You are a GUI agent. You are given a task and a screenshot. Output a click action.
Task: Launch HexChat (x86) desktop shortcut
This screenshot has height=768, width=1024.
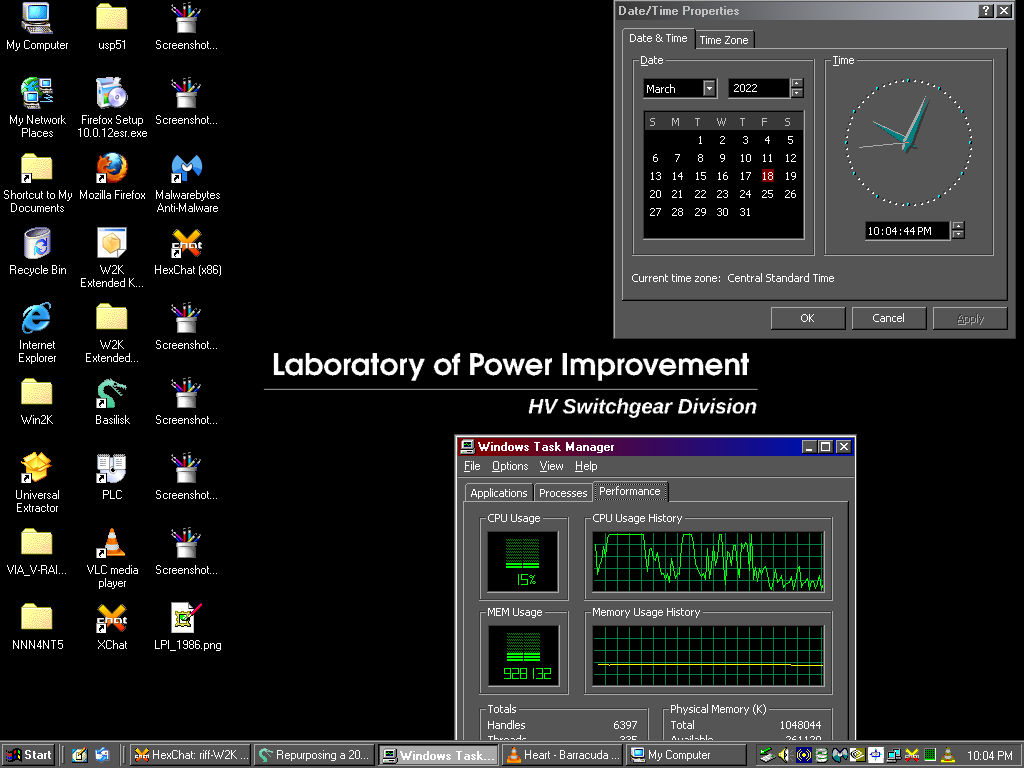click(x=187, y=244)
